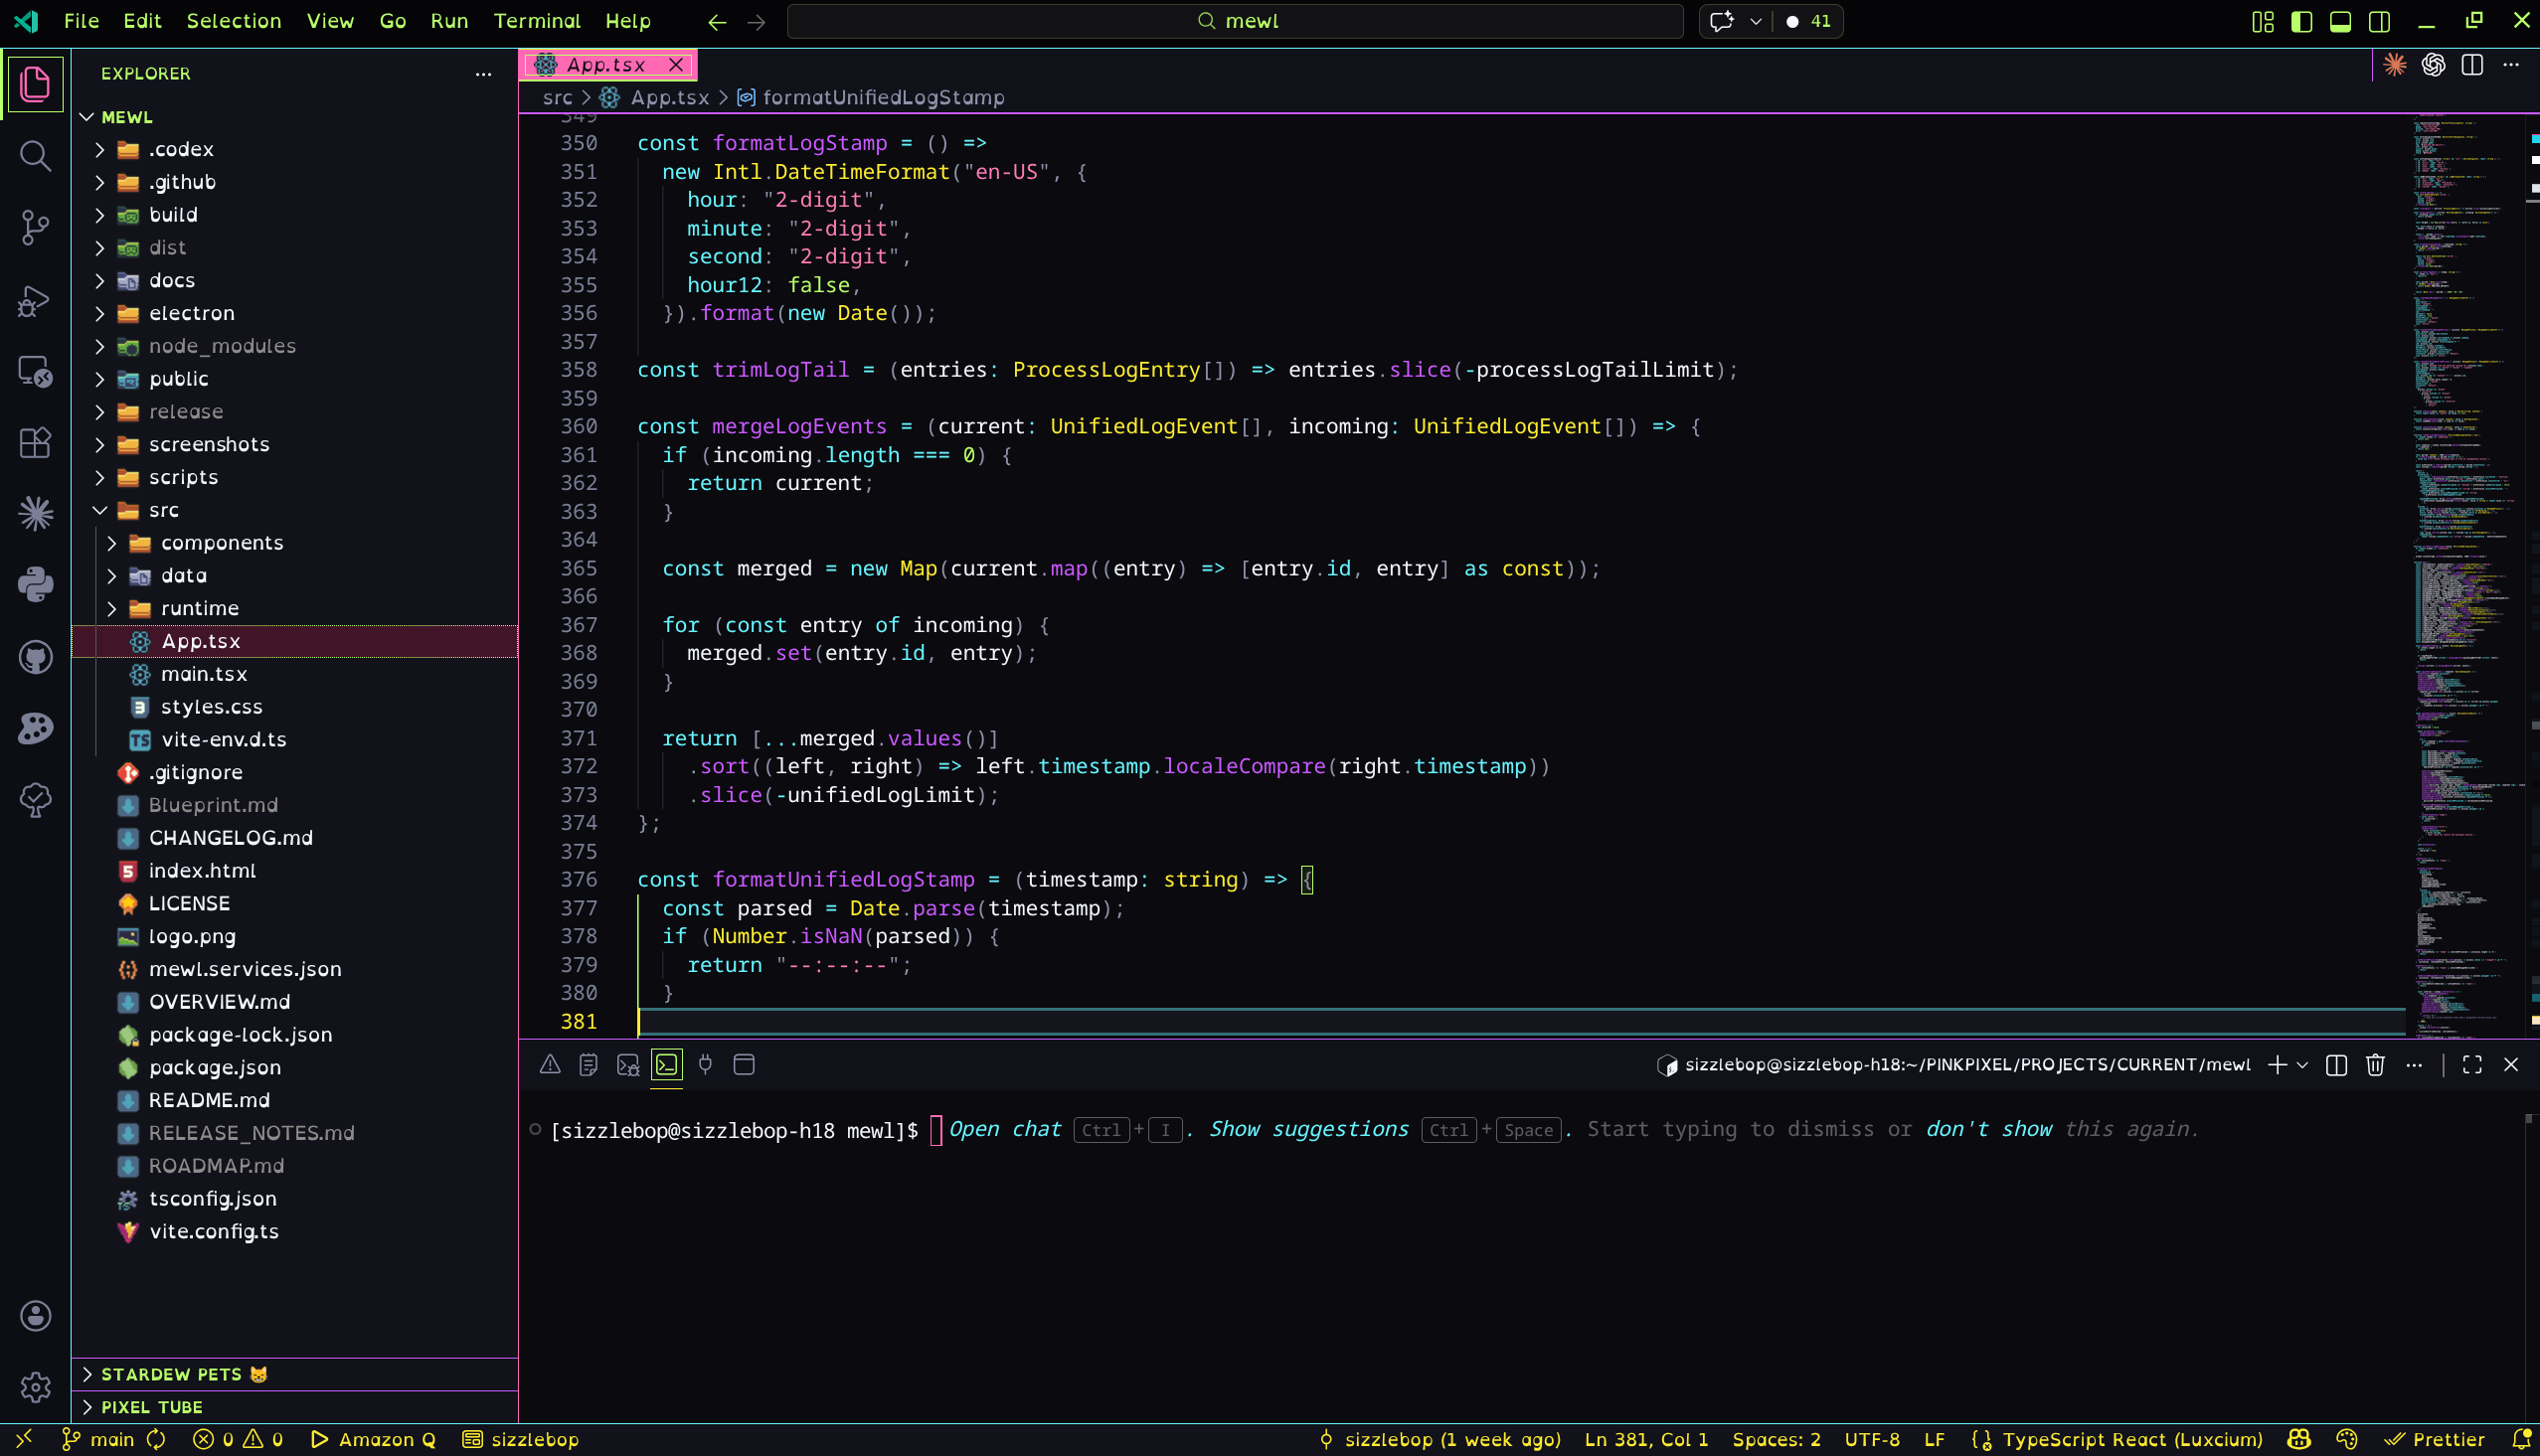Image resolution: width=2540 pixels, height=1456 pixels.
Task: Collapse the src folder
Action: tap(163, 510)
